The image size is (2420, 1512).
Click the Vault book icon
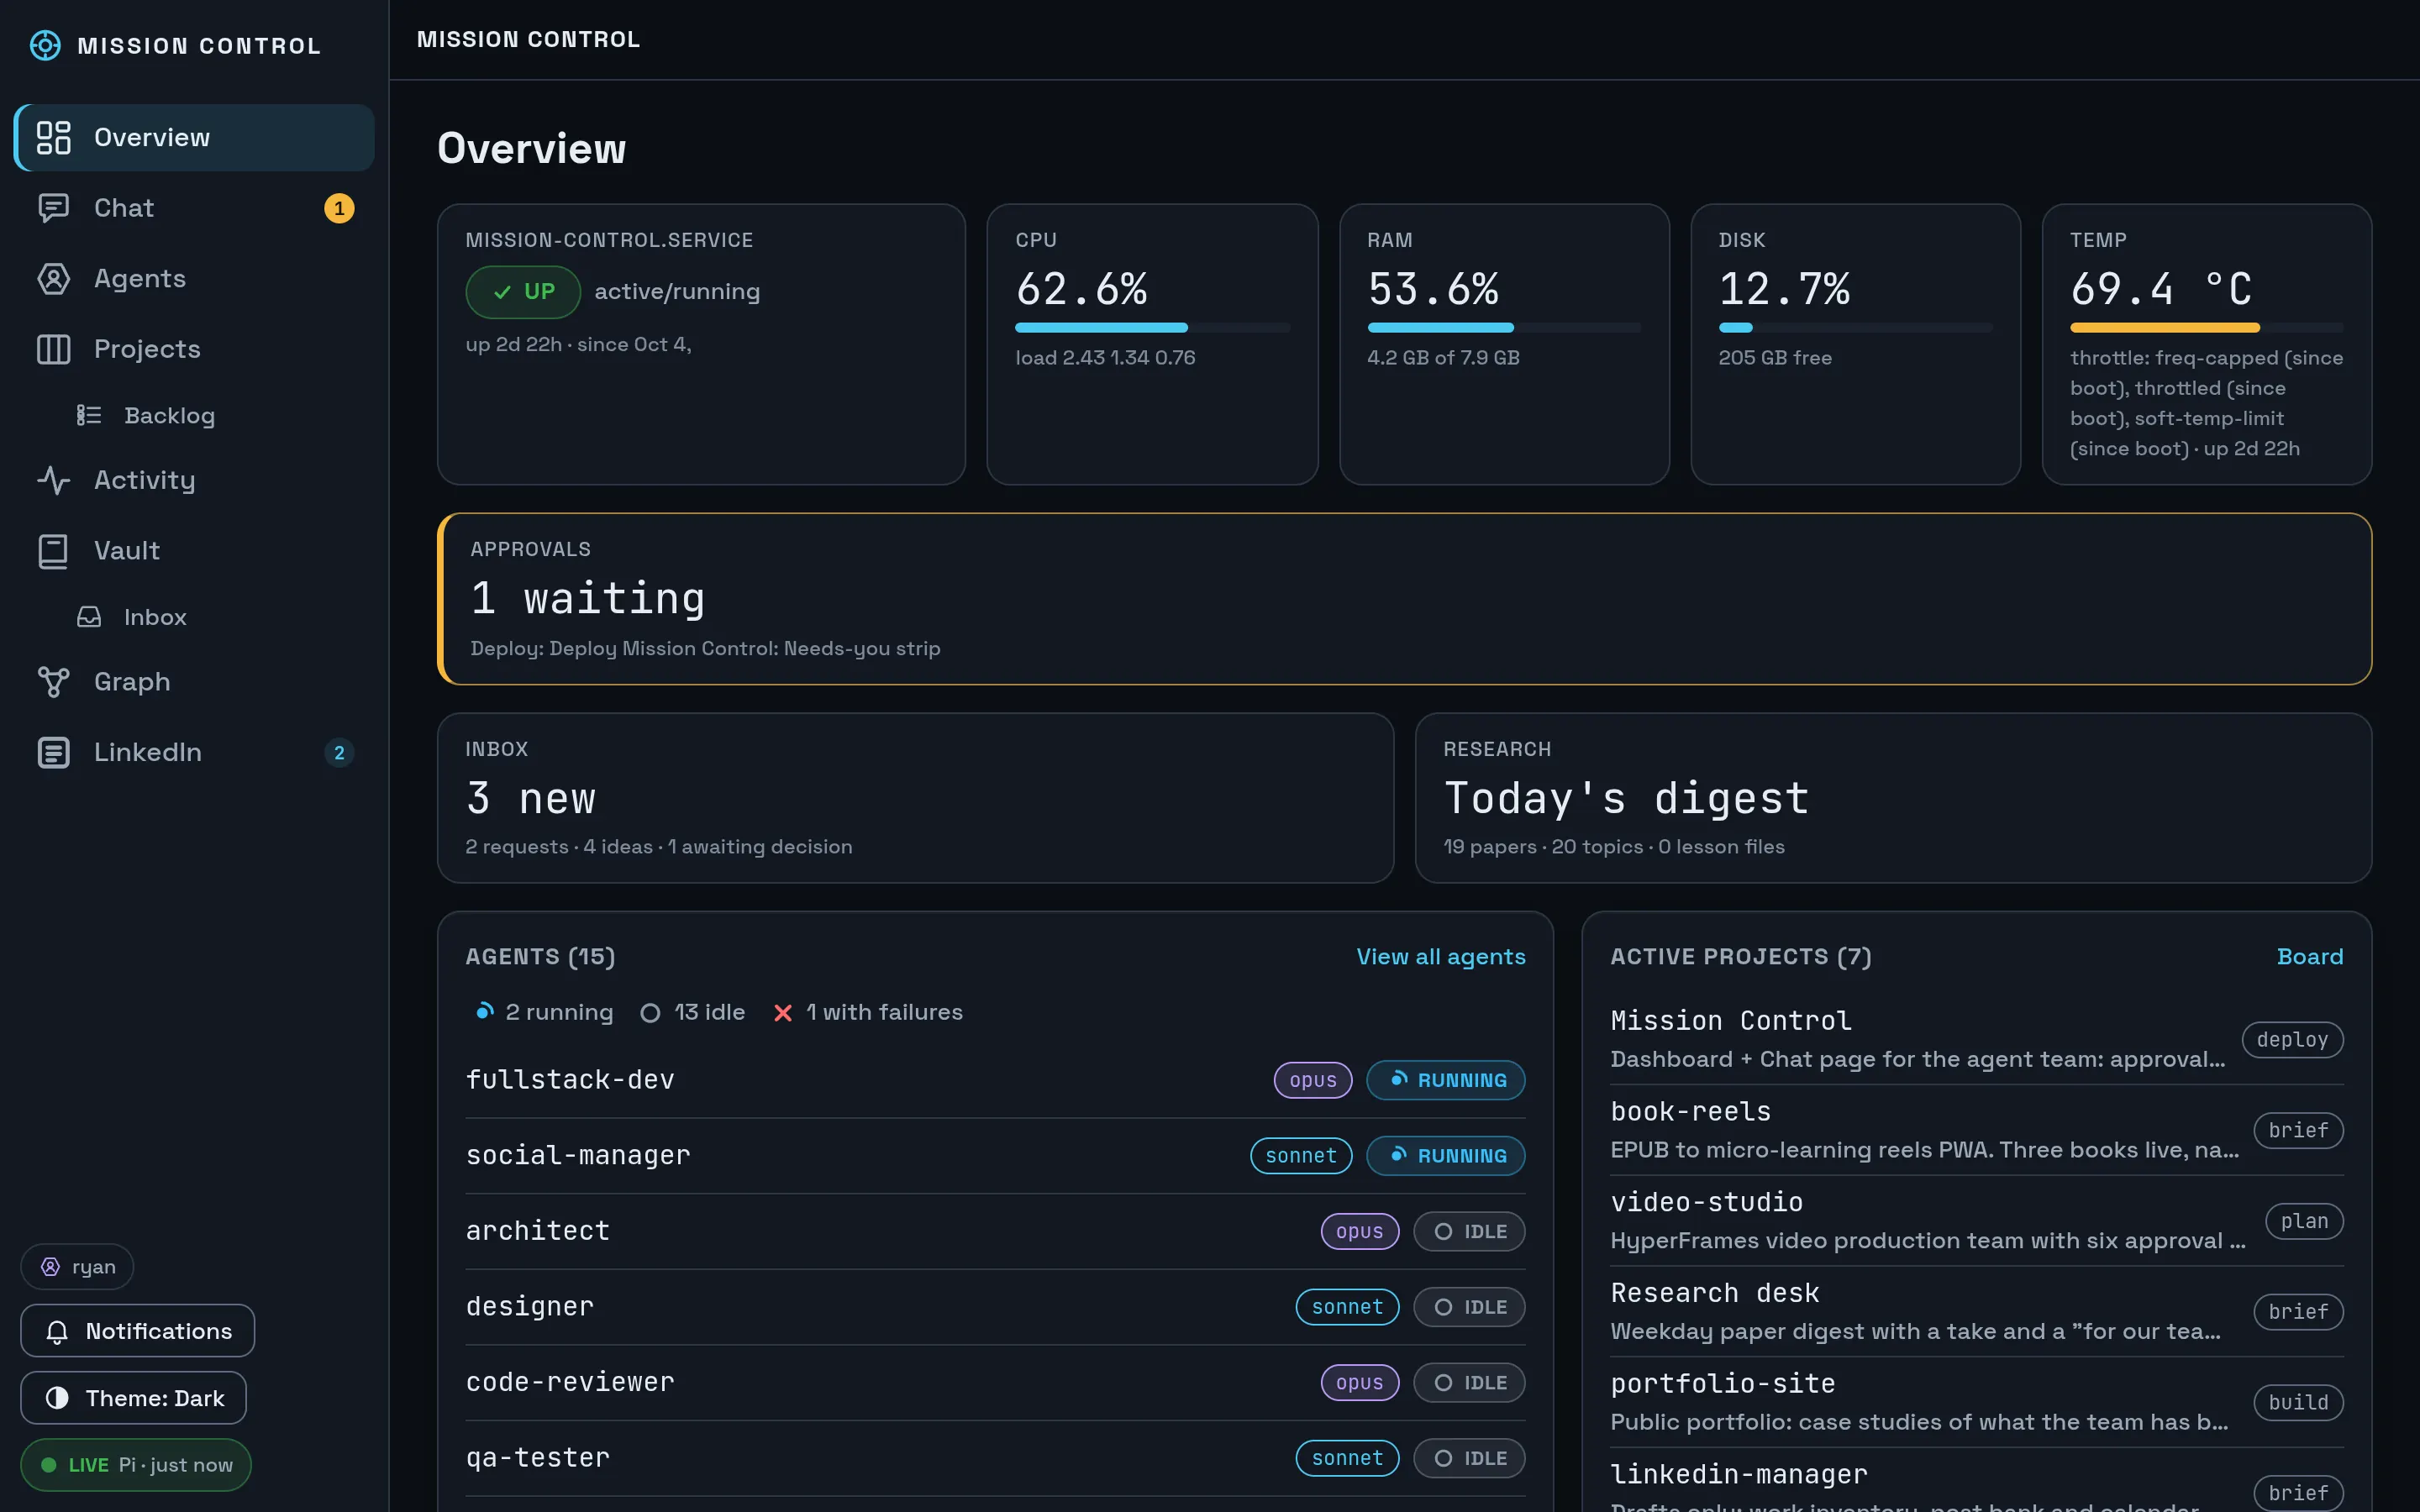tap(53, 551)
